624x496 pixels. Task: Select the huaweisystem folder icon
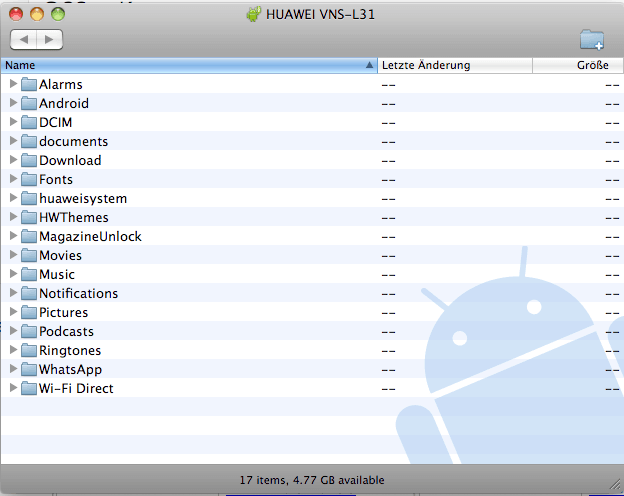click(29, 198)
